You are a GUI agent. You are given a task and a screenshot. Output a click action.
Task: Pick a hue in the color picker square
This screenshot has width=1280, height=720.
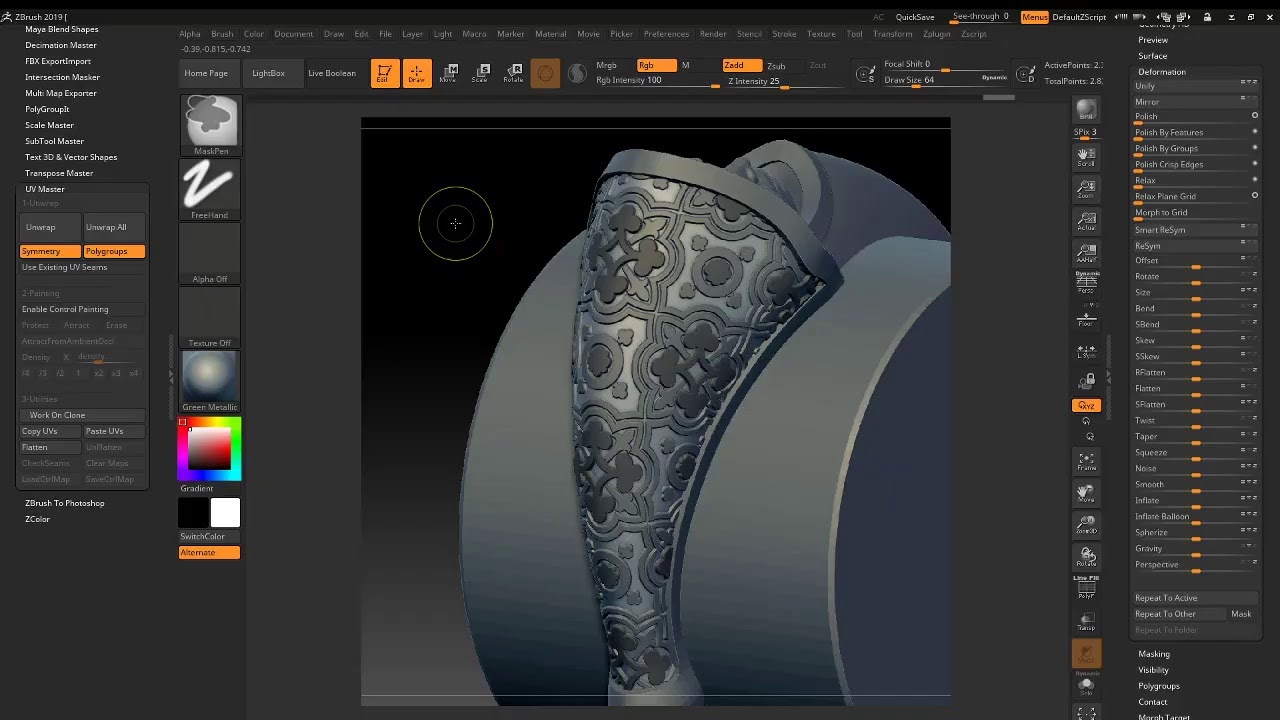point(209,449)
